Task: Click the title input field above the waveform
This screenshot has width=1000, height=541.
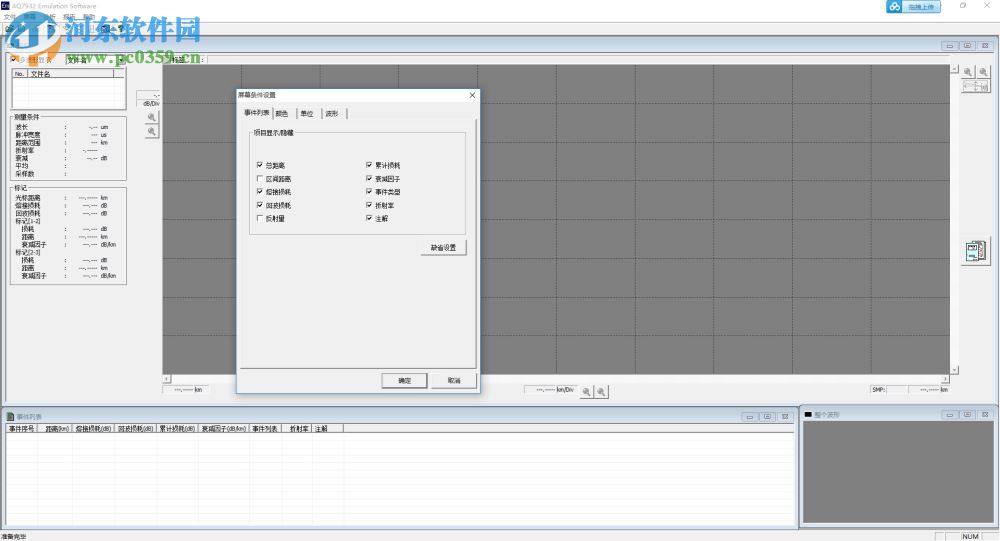Action: click(x=578, y=59)
